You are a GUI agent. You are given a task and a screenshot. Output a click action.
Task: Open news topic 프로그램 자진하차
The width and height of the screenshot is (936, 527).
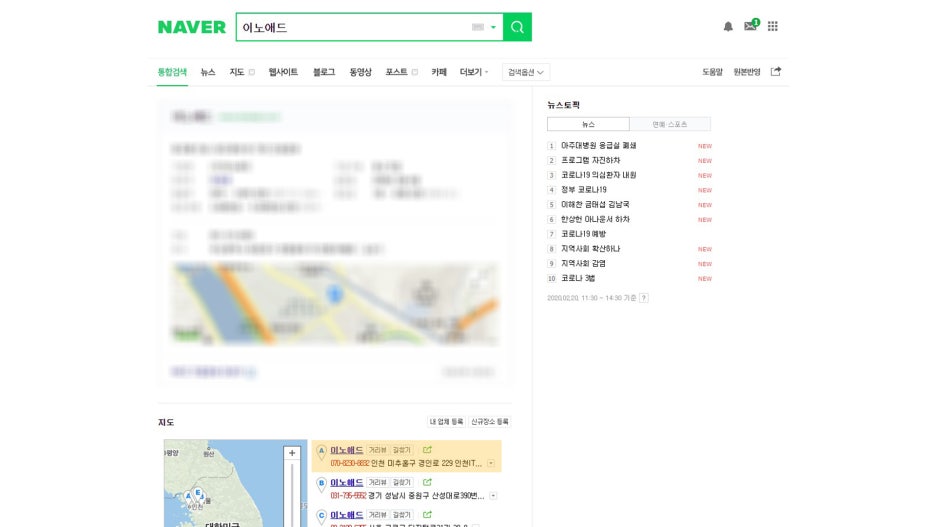point(590,161)
